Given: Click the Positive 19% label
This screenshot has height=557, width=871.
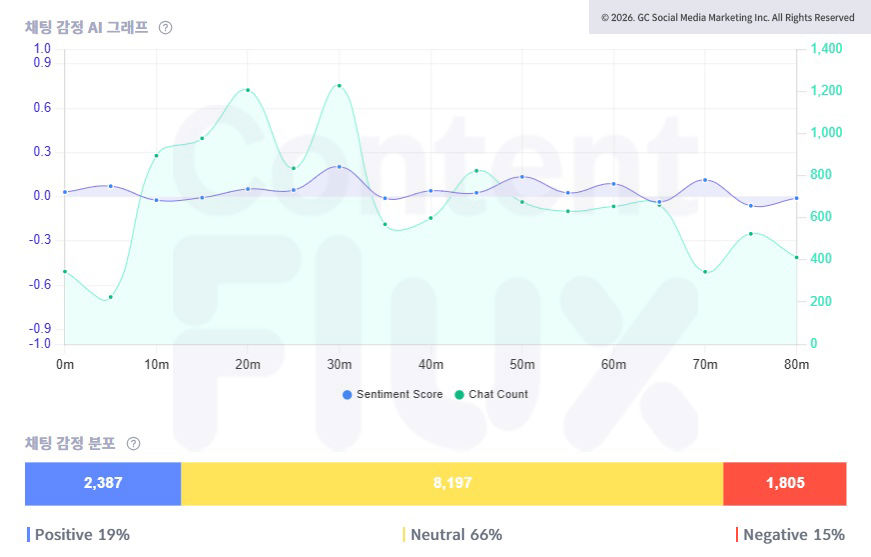Looking at the screenshot, I should pyautogui.click(x=82, y=535).
